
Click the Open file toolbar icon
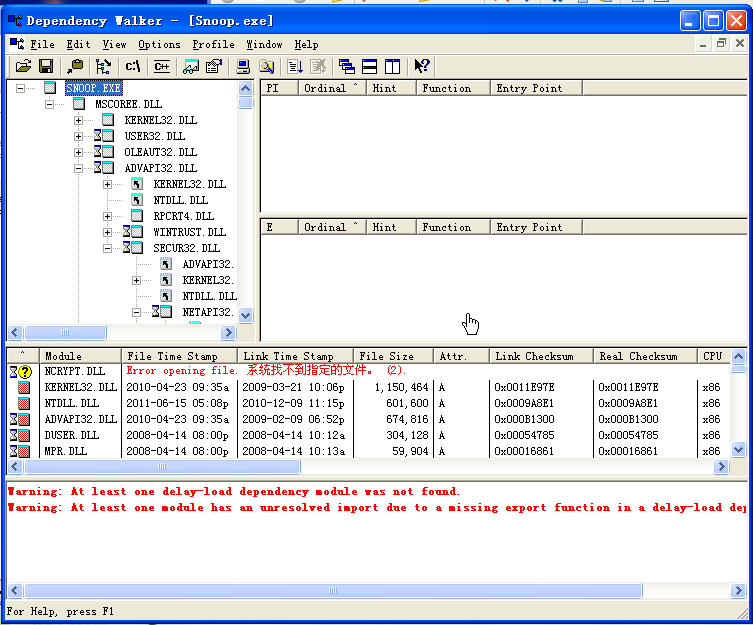pyautogui.click(x=23, y=66)
